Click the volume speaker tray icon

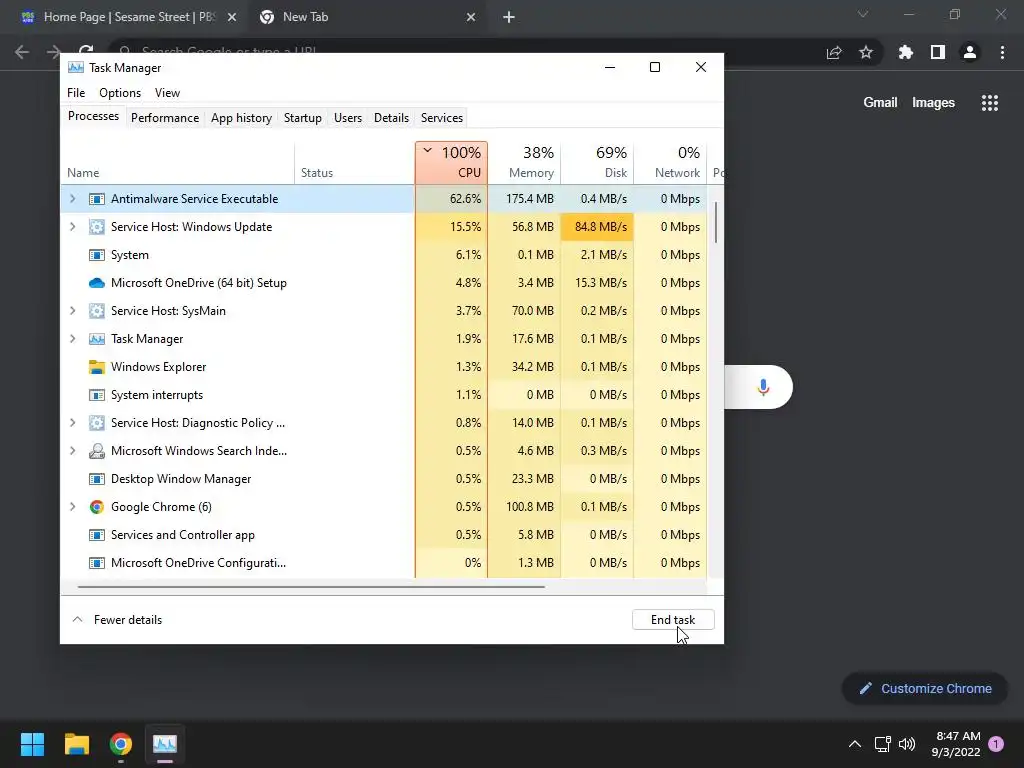907,744
